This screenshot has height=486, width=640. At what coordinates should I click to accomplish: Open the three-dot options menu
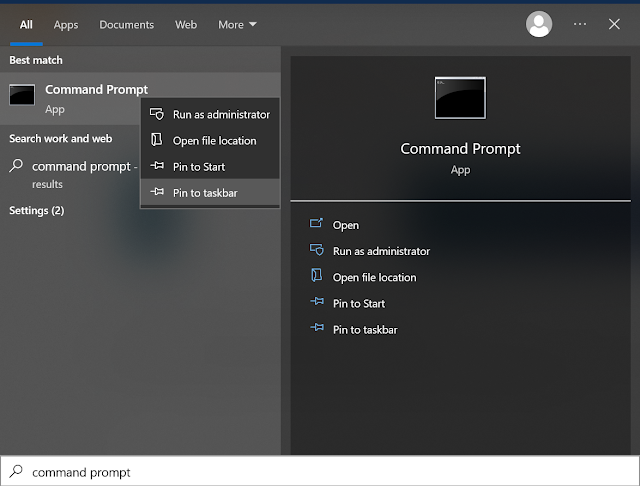click(580, 24)
